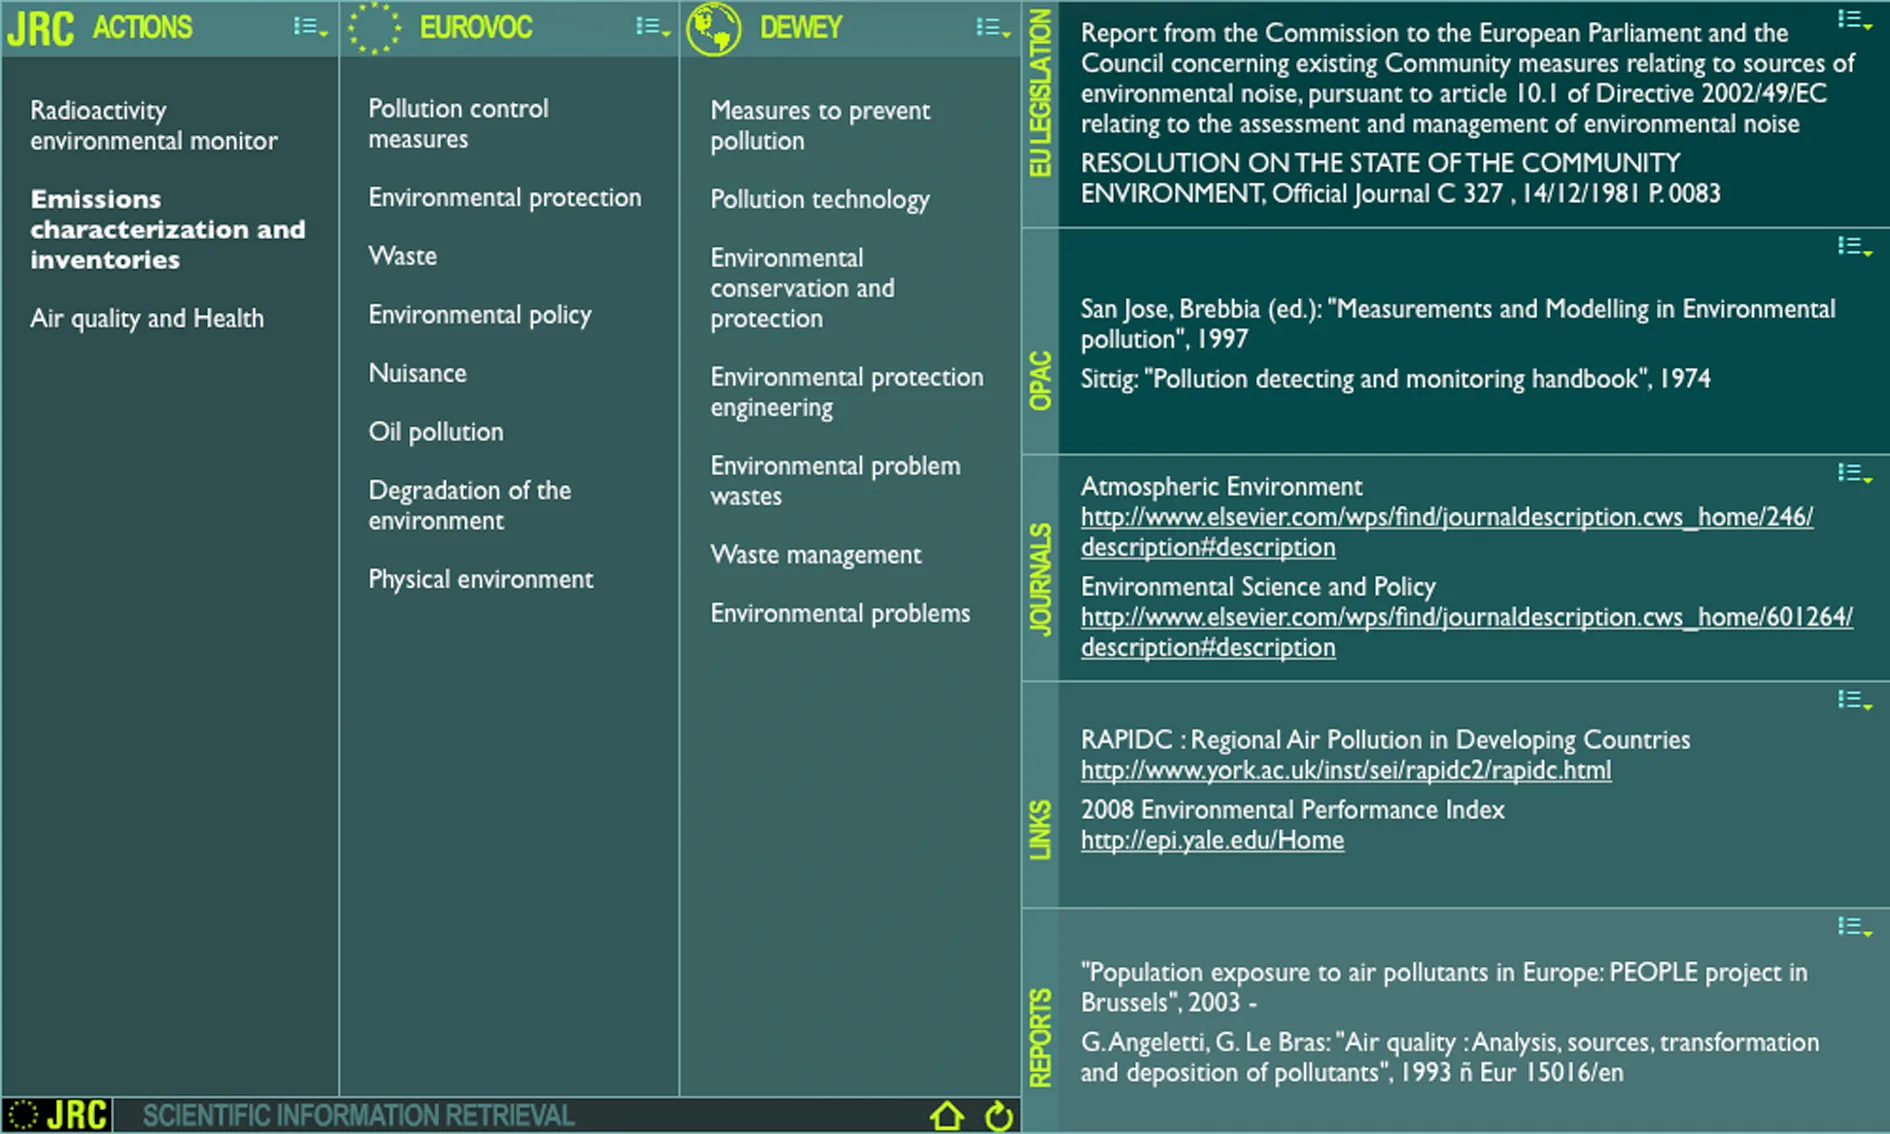1890x1134 pixels.
Task: Click the Eurovoc star circle icon
Action: tap(374, 28)
